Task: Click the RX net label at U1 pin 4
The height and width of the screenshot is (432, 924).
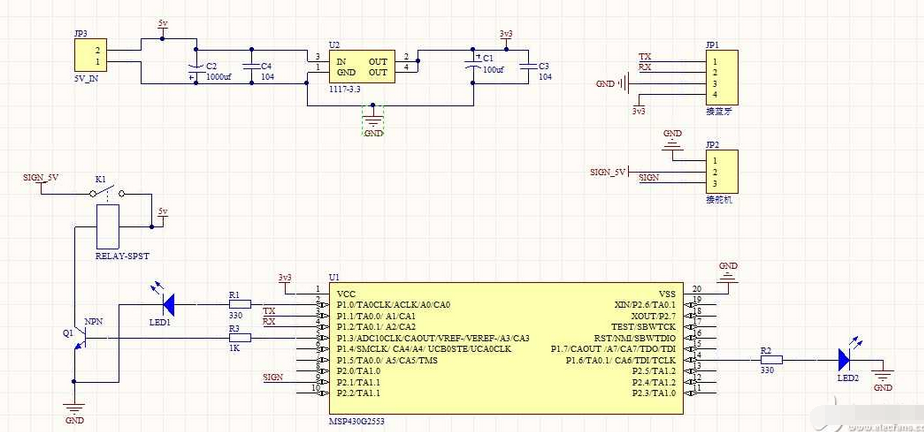Action: coord(269,321)
